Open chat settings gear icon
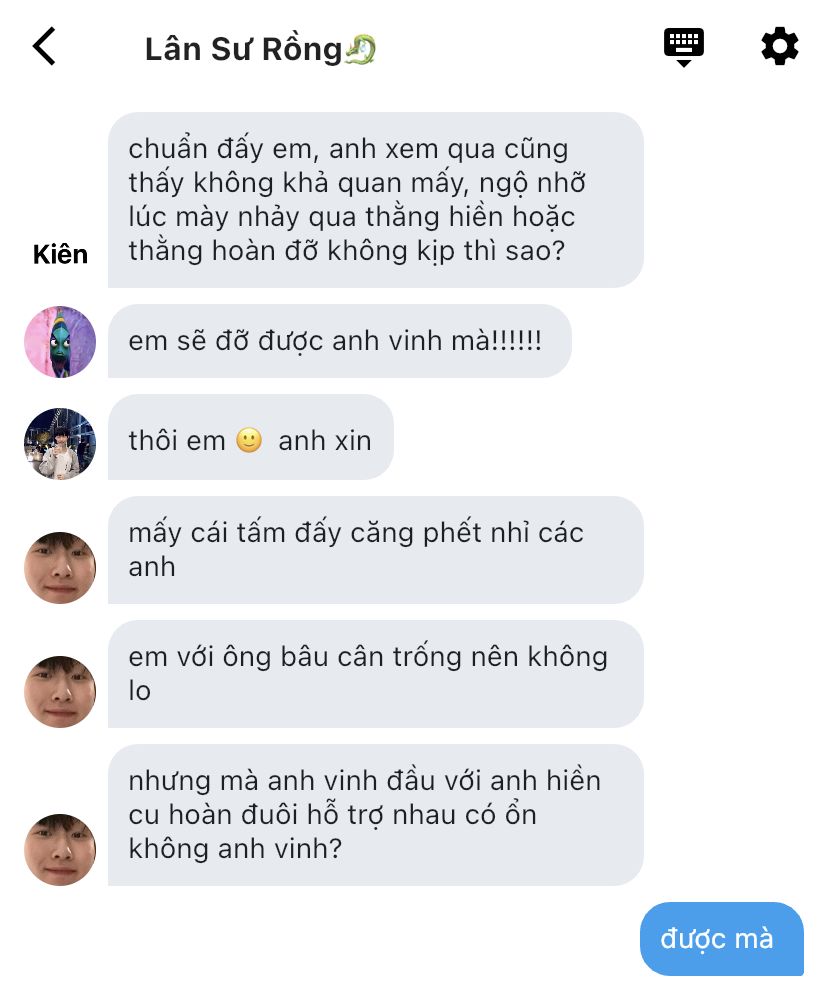828x982 pixels. pos(780,46)
